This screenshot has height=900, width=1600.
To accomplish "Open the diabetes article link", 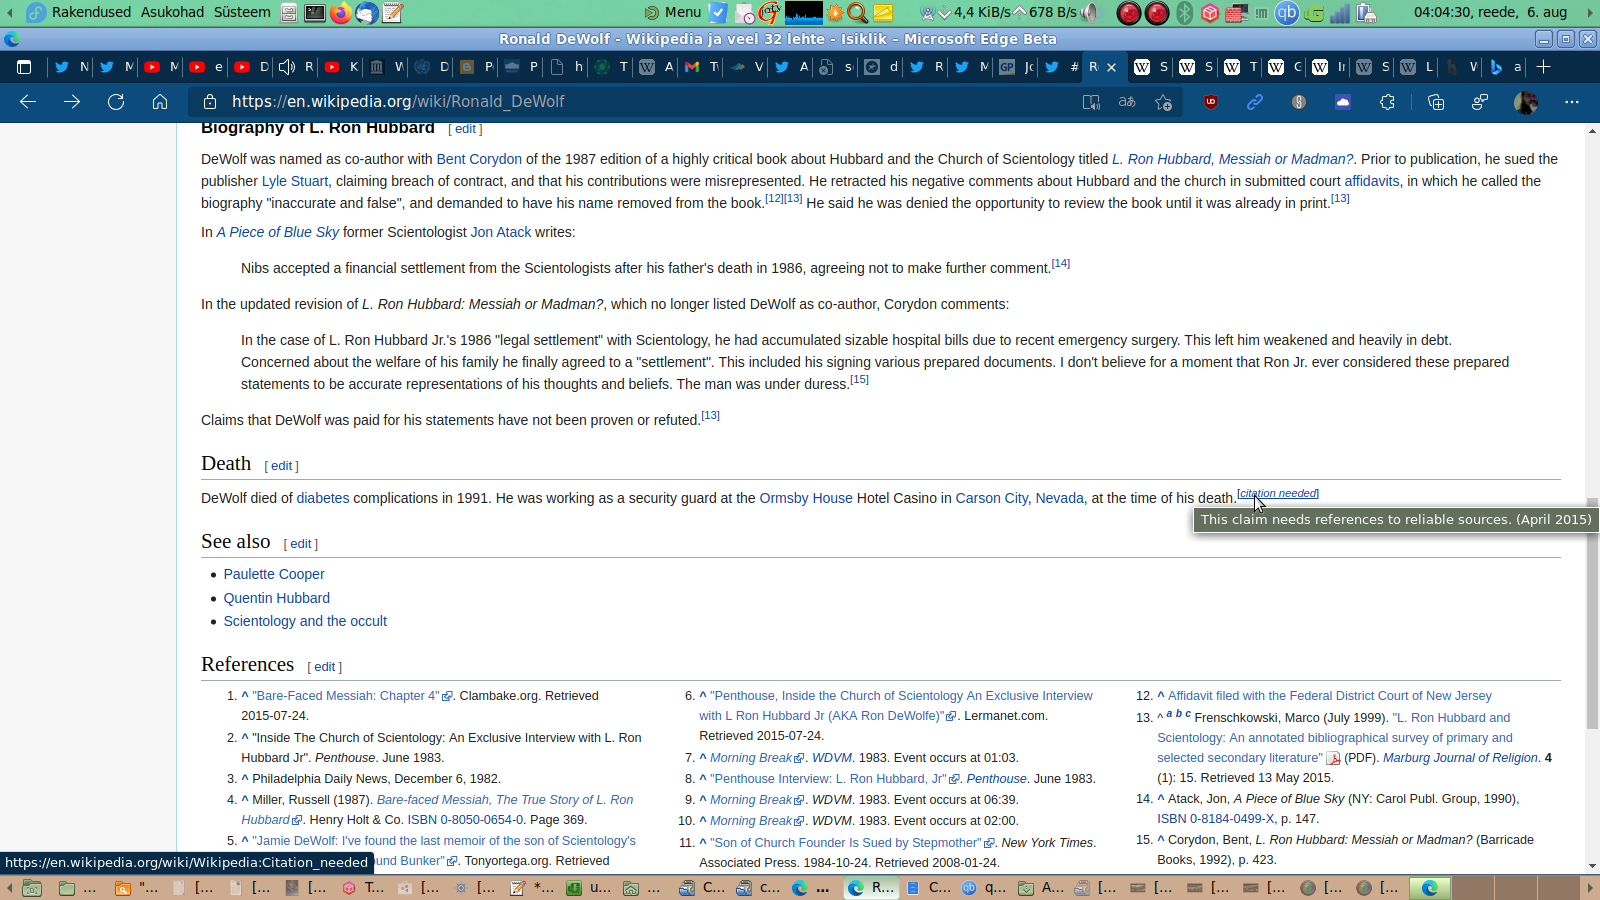I will 323,498.
